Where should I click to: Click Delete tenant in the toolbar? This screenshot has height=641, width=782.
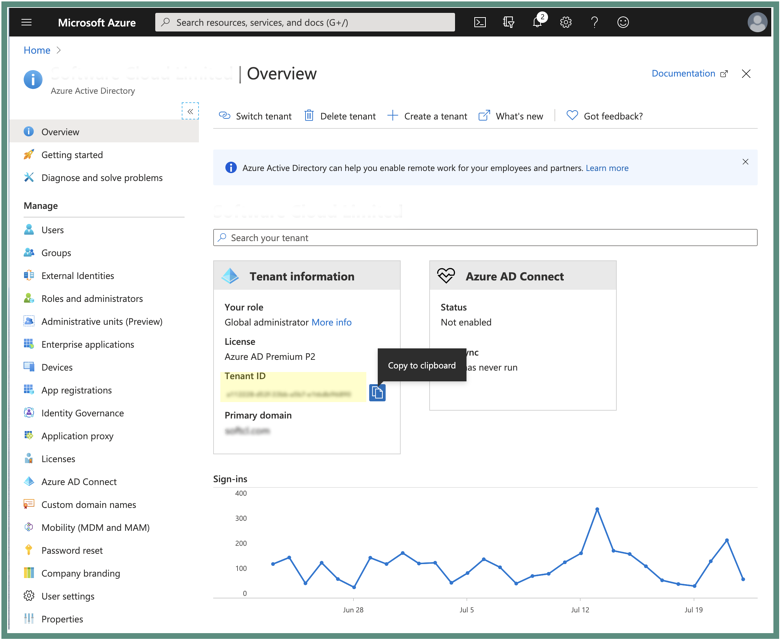coord(340,116)
